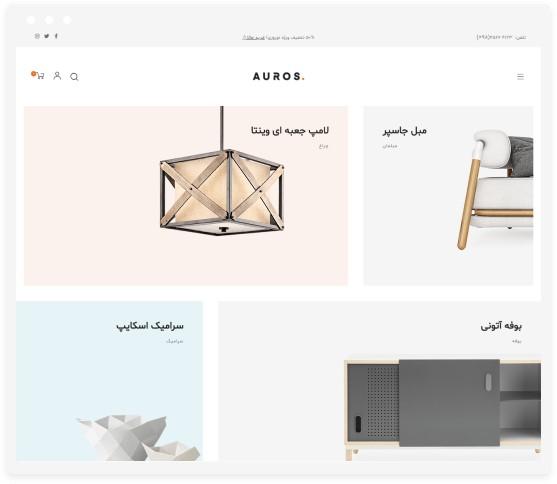The image size is (557, 484).
Task: Open the بوفه آتونی product title
Action: [501, 326]
